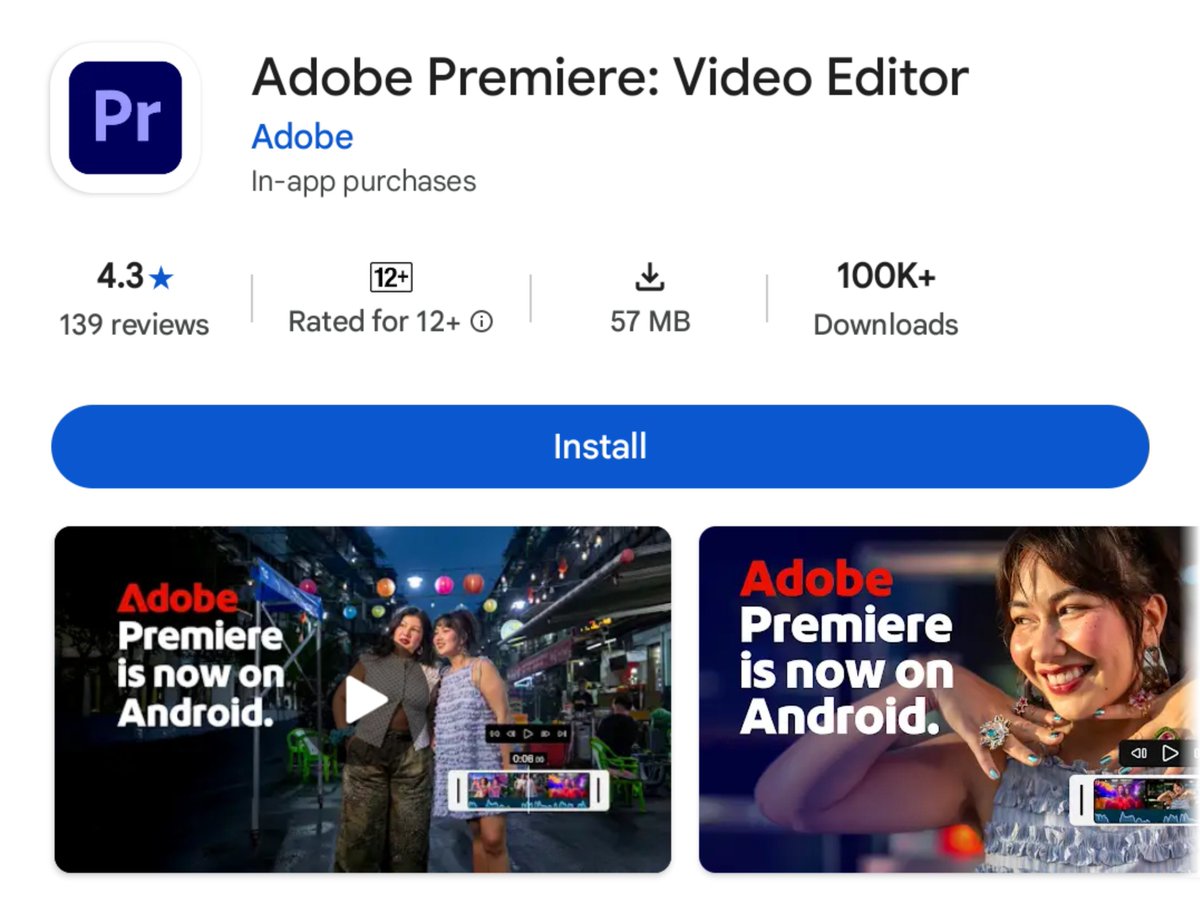Click the download size icon above 57 MB

click(650, 277)
